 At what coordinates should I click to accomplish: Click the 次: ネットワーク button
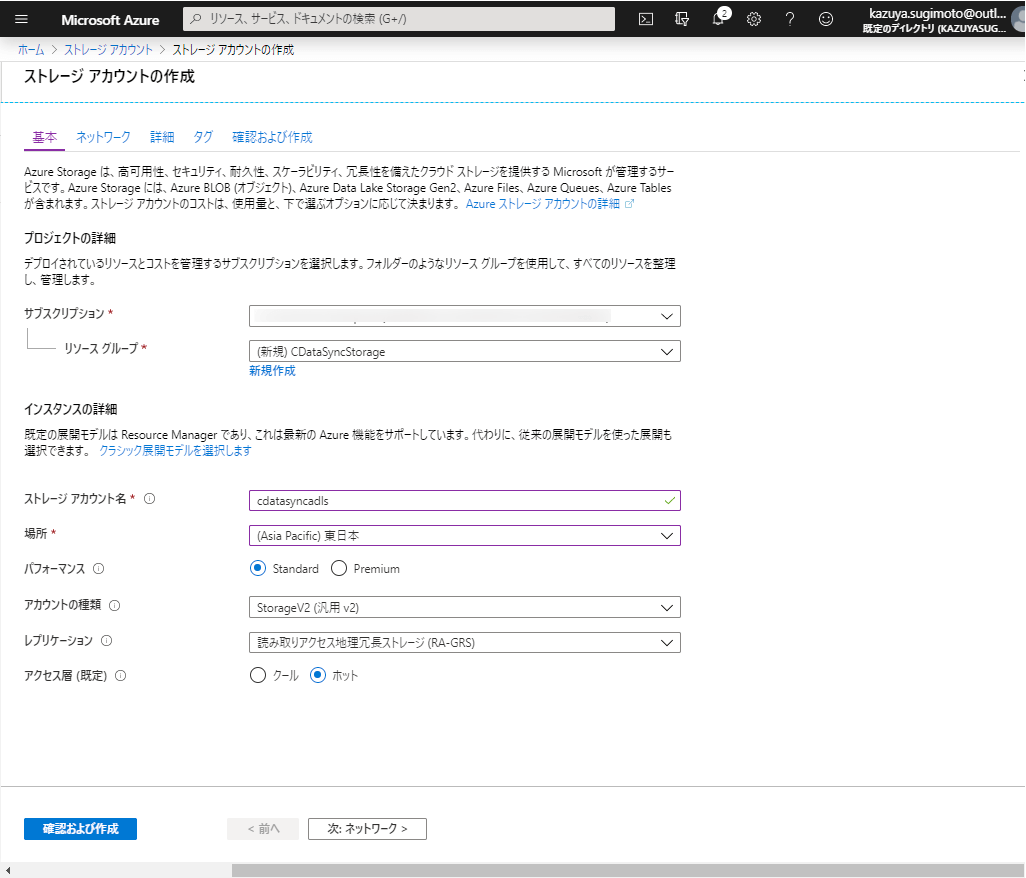(367, 829)
